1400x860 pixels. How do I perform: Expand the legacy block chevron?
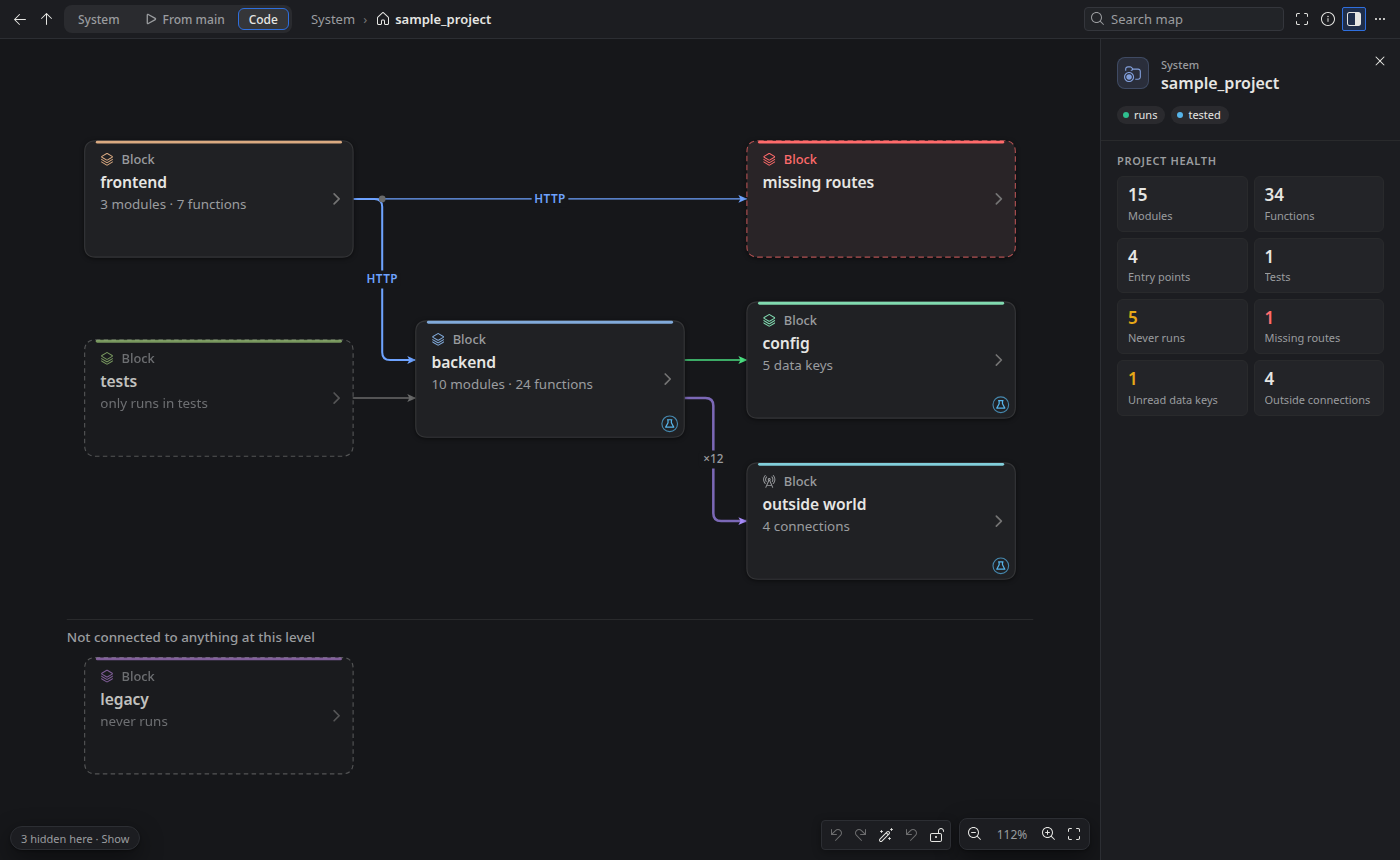pyautogui.click(x=336, y=716)
